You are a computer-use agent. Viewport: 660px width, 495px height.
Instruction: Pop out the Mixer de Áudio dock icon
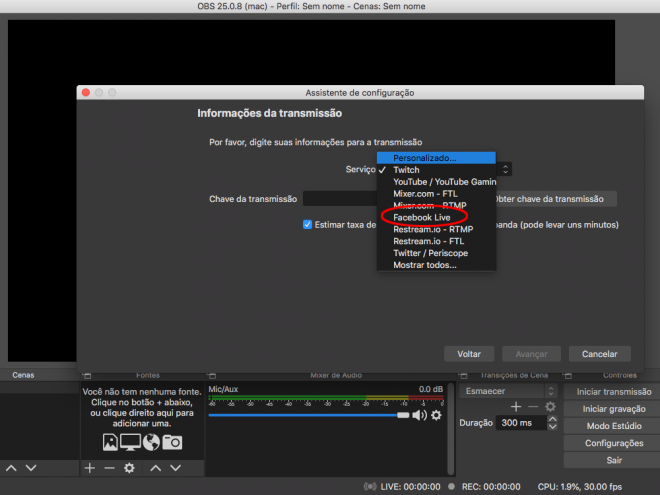pyautogui.click(x=212, y=375)
